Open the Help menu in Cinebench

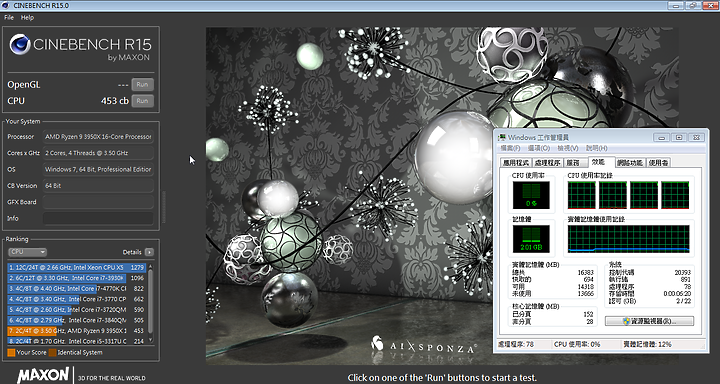pos(27,17)
